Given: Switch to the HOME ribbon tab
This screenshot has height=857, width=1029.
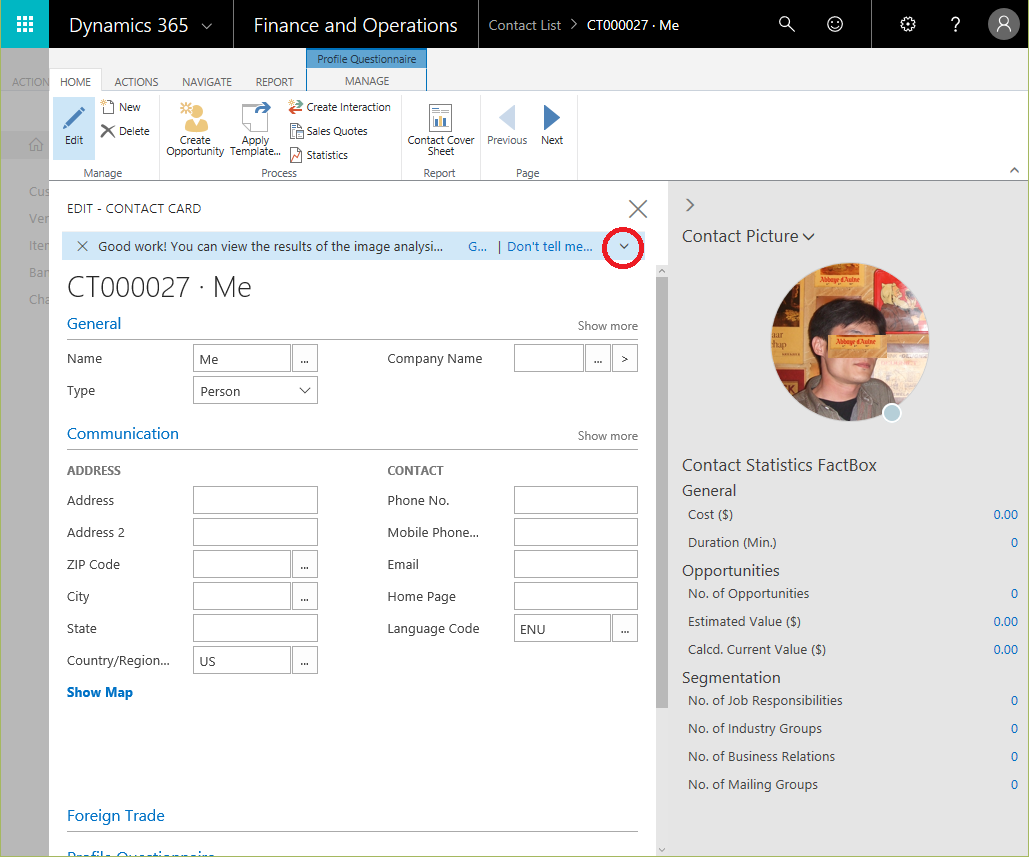Looking at the screenshot, I should pyautogui.click(x=75, y=82).
